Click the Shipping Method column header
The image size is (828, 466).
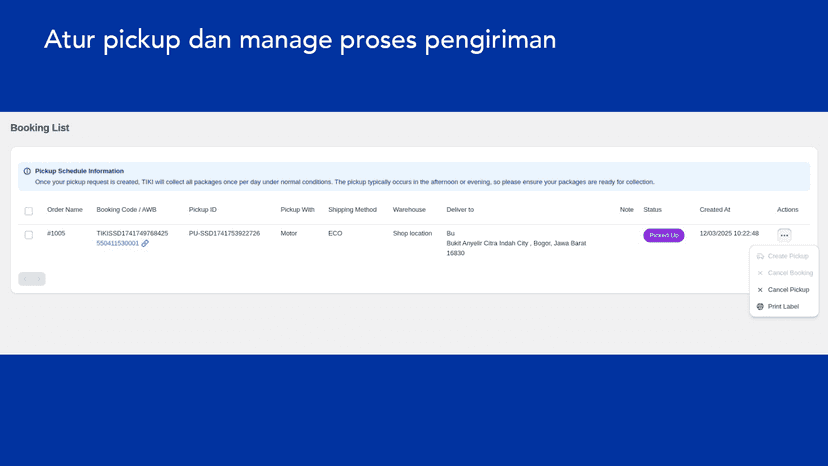(352, 210)
